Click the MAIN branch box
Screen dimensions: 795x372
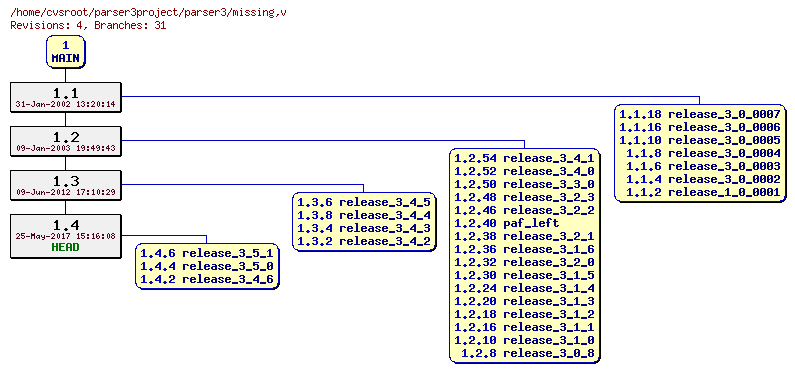65,52
